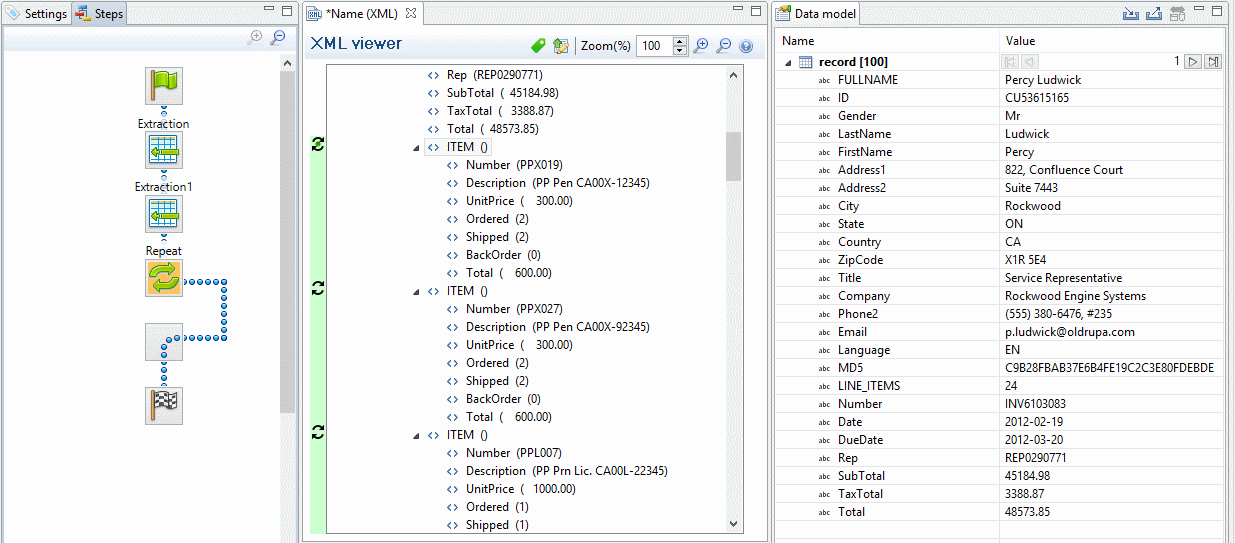Select the Extraction1 step icon

click(x=163, y=214)
